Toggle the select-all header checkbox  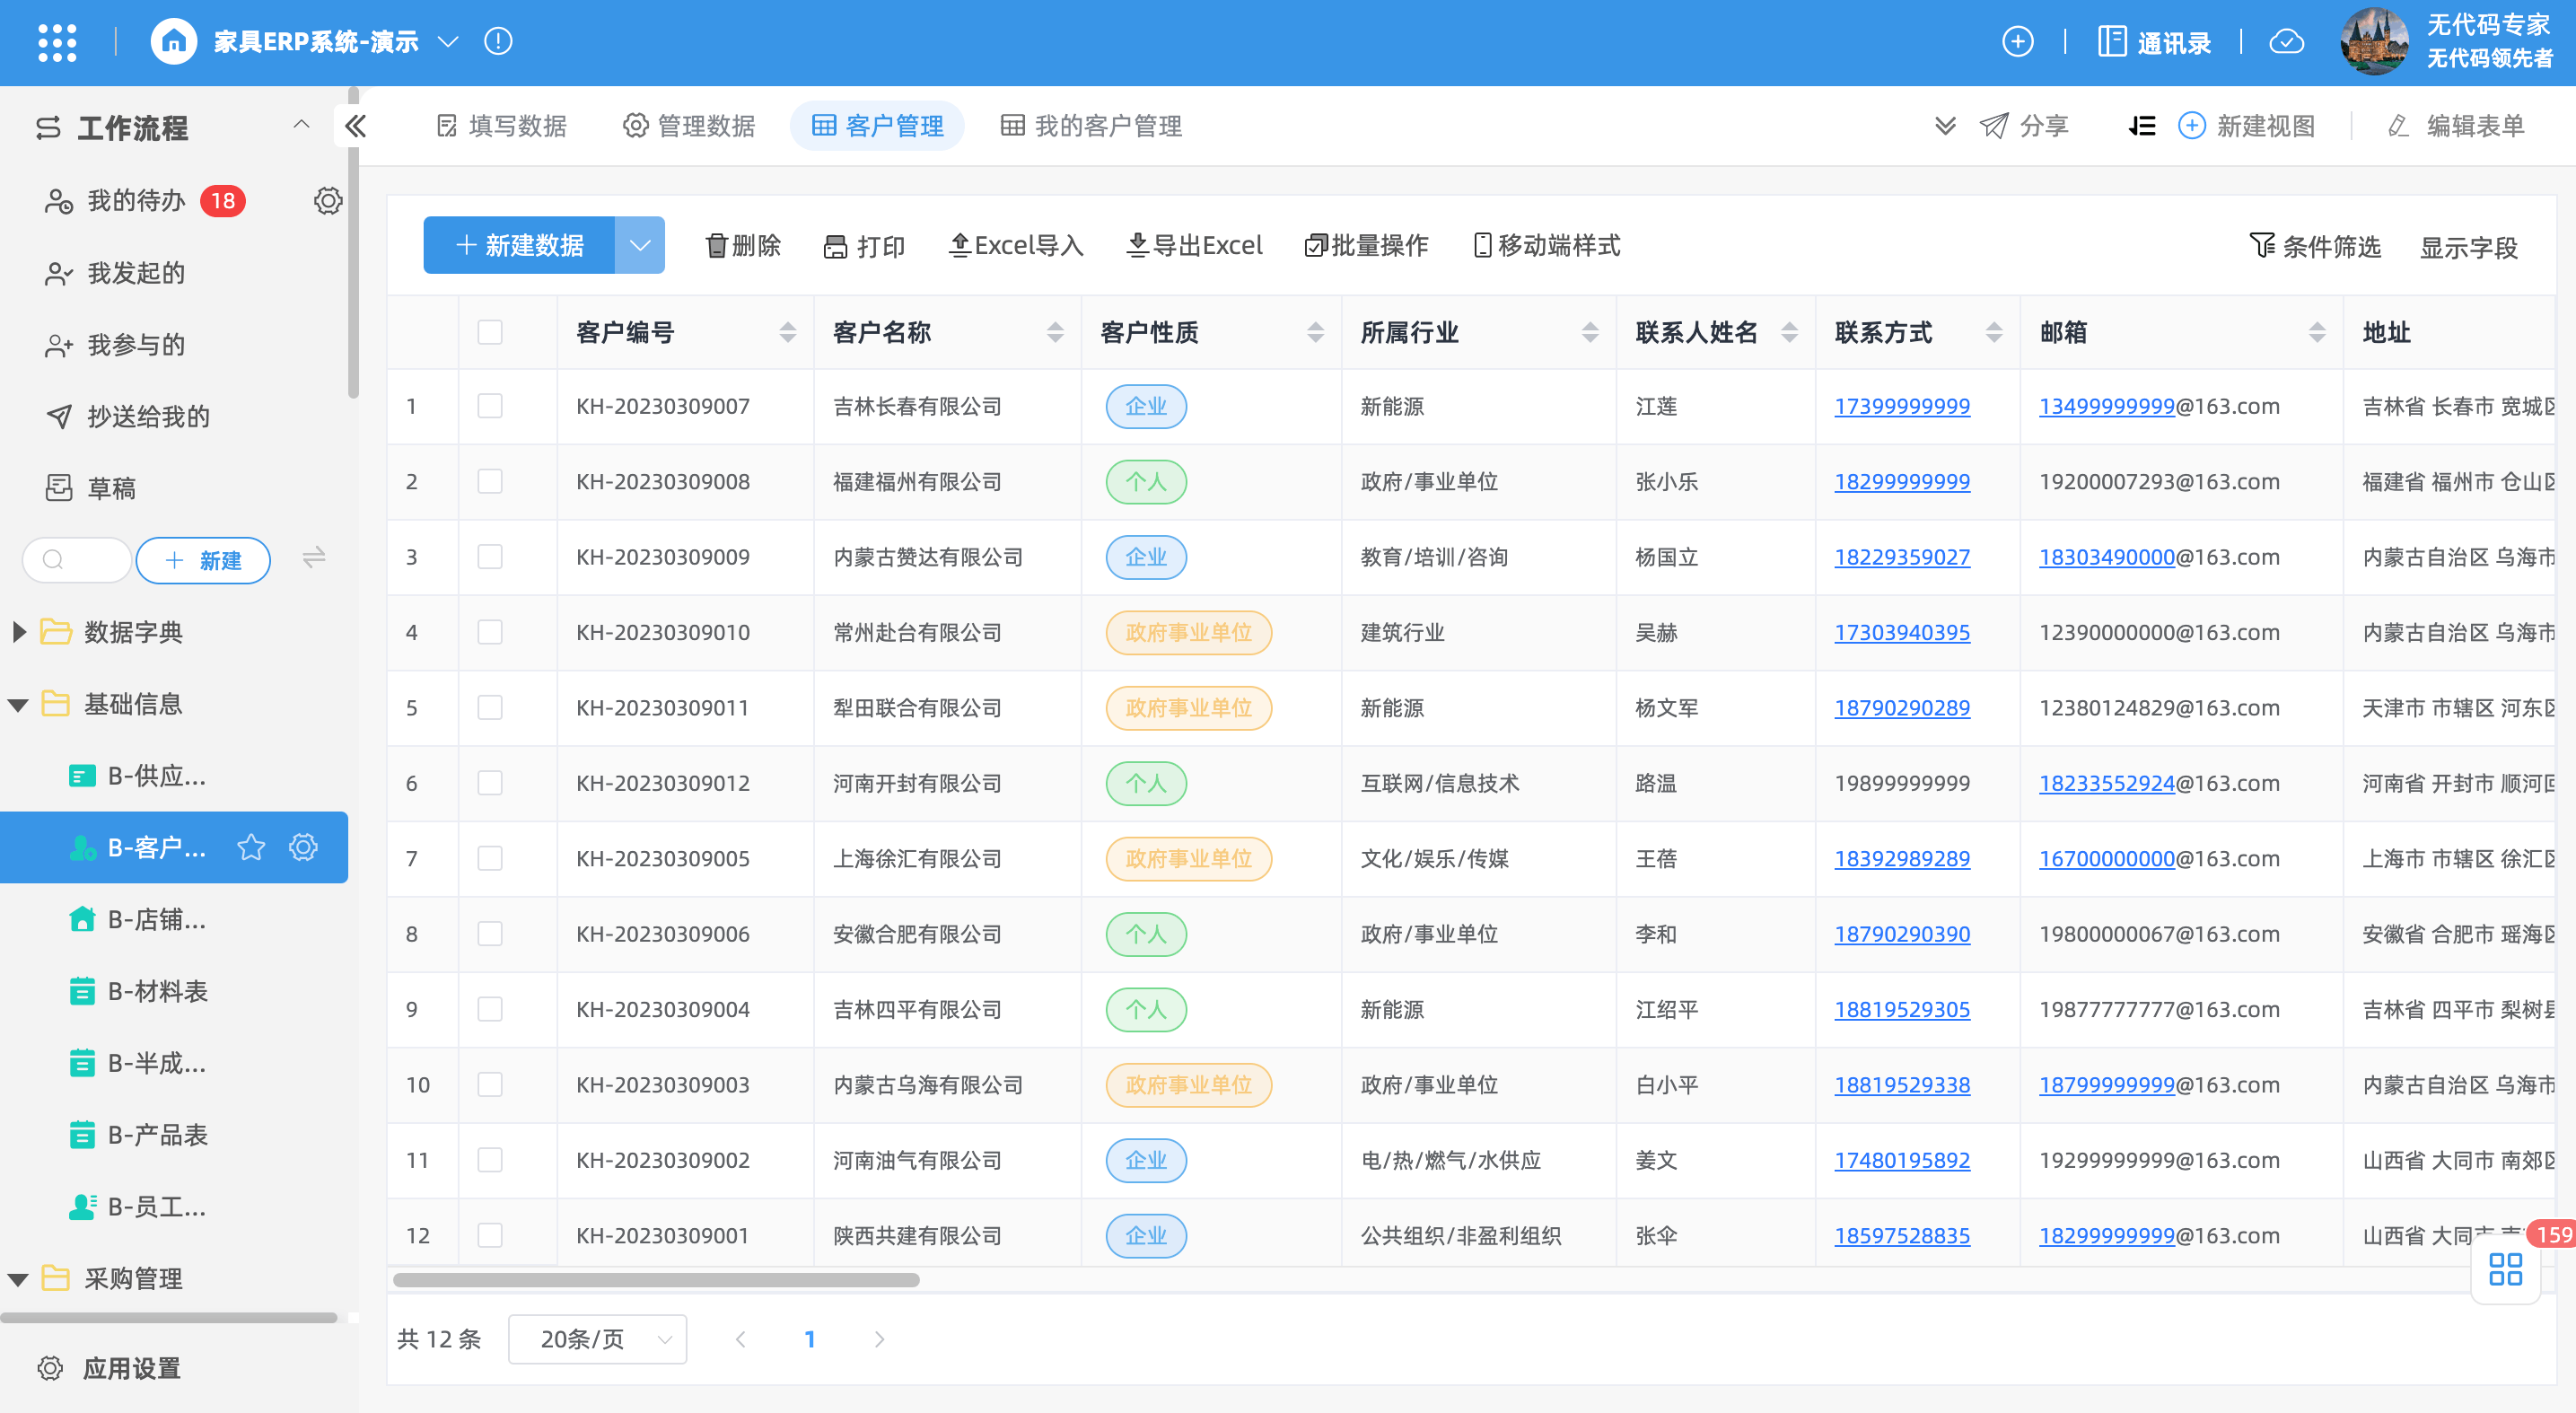[x=490, y=332]
